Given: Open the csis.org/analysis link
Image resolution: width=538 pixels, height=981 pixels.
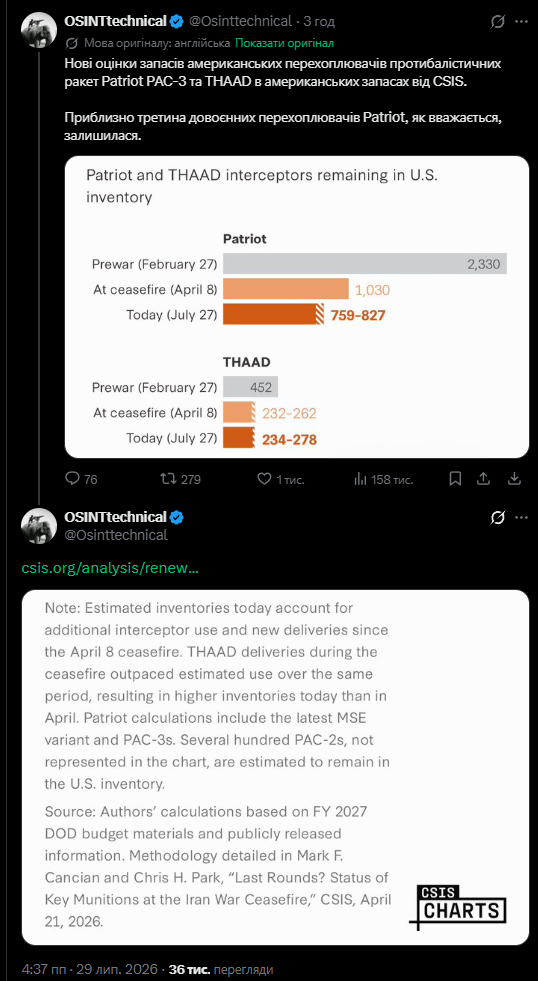Looking at the screenshot, I should tap(111, 568).
